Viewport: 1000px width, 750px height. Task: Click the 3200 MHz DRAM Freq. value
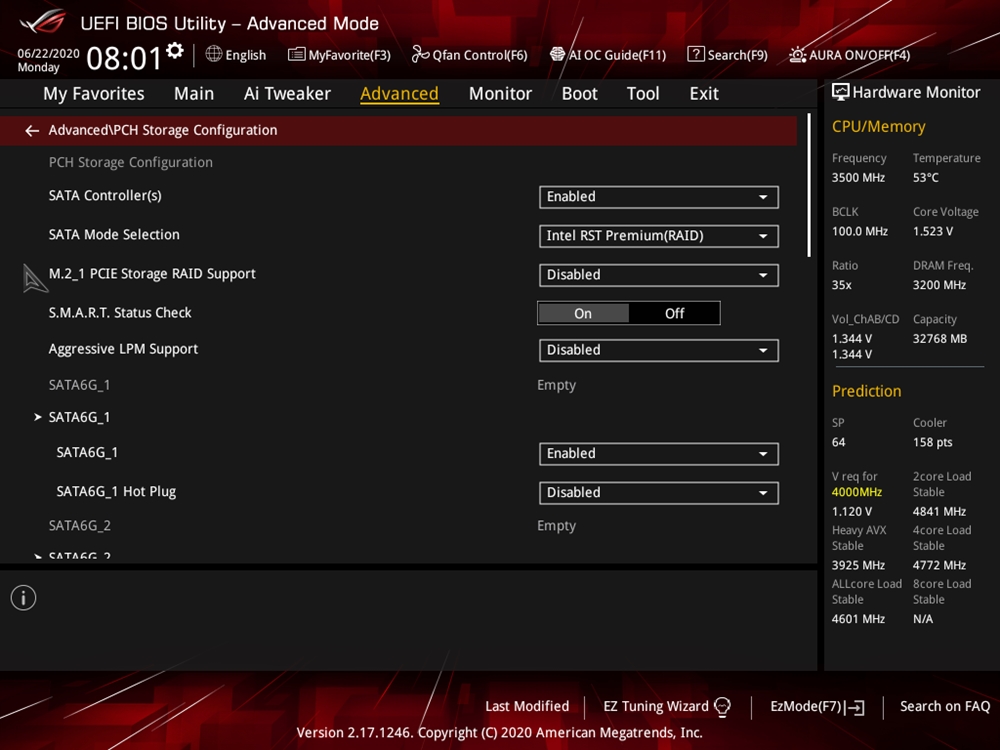(x=939, y=284)
